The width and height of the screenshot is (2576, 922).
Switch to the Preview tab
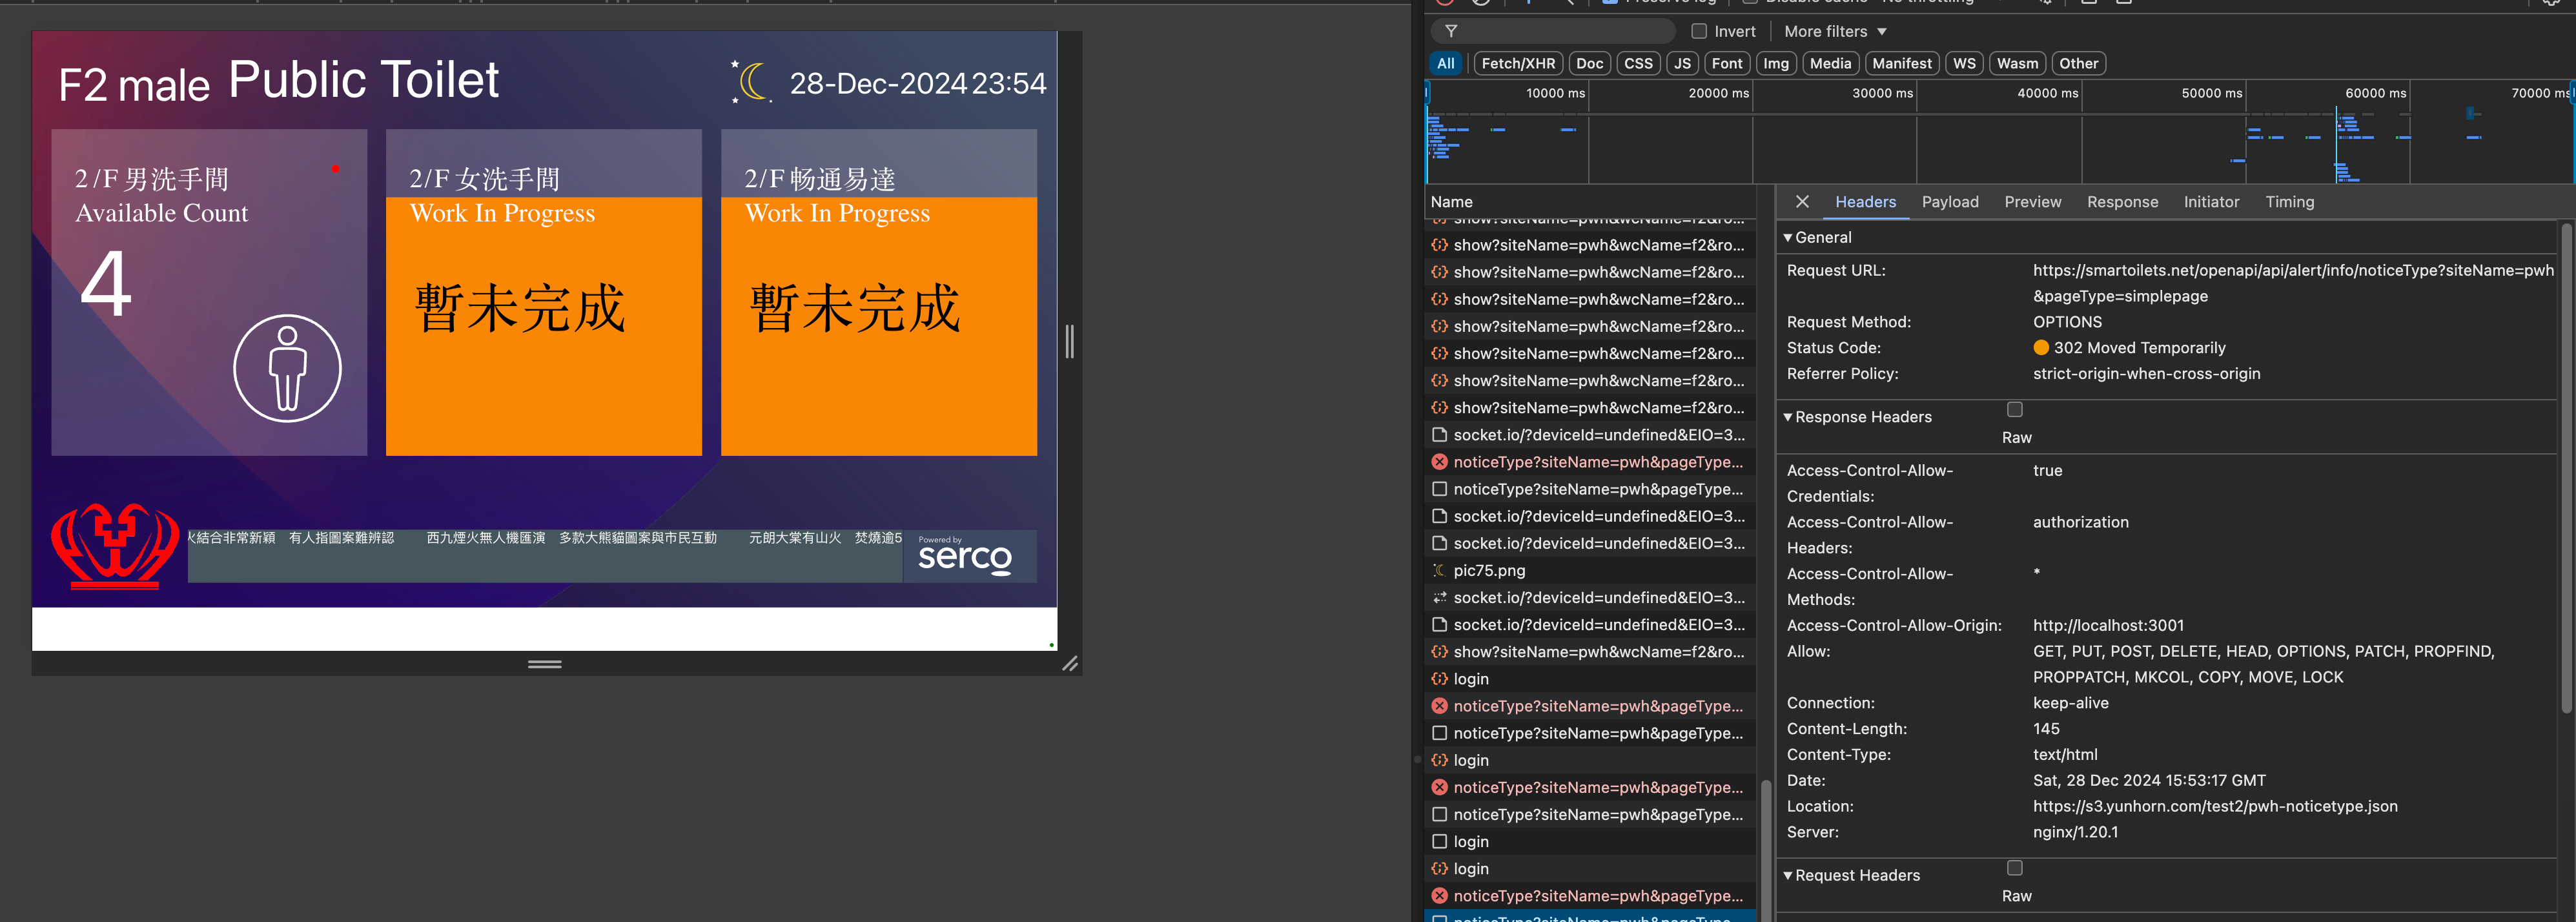[x=2032, y=202]
